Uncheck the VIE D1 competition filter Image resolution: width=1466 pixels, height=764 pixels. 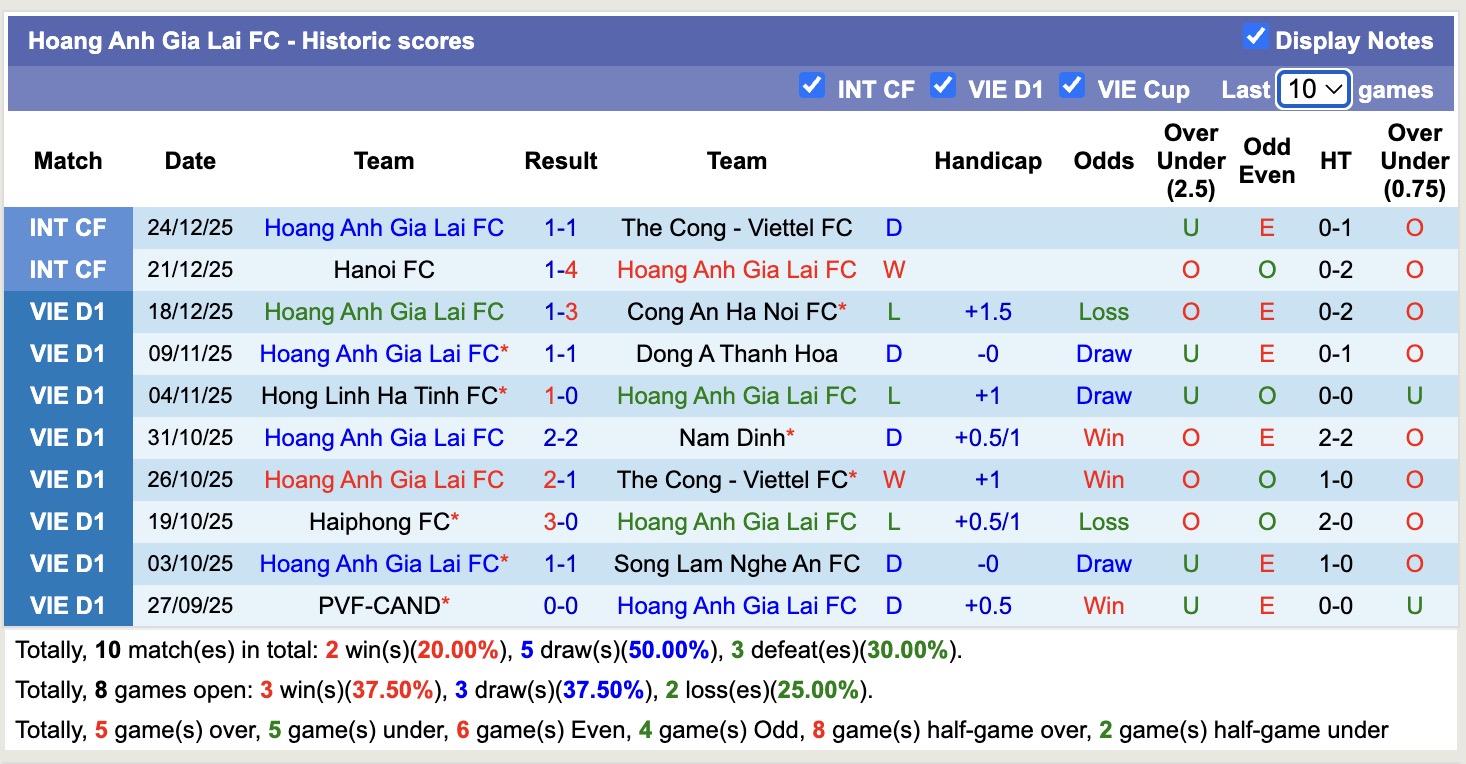click(943, 88)
